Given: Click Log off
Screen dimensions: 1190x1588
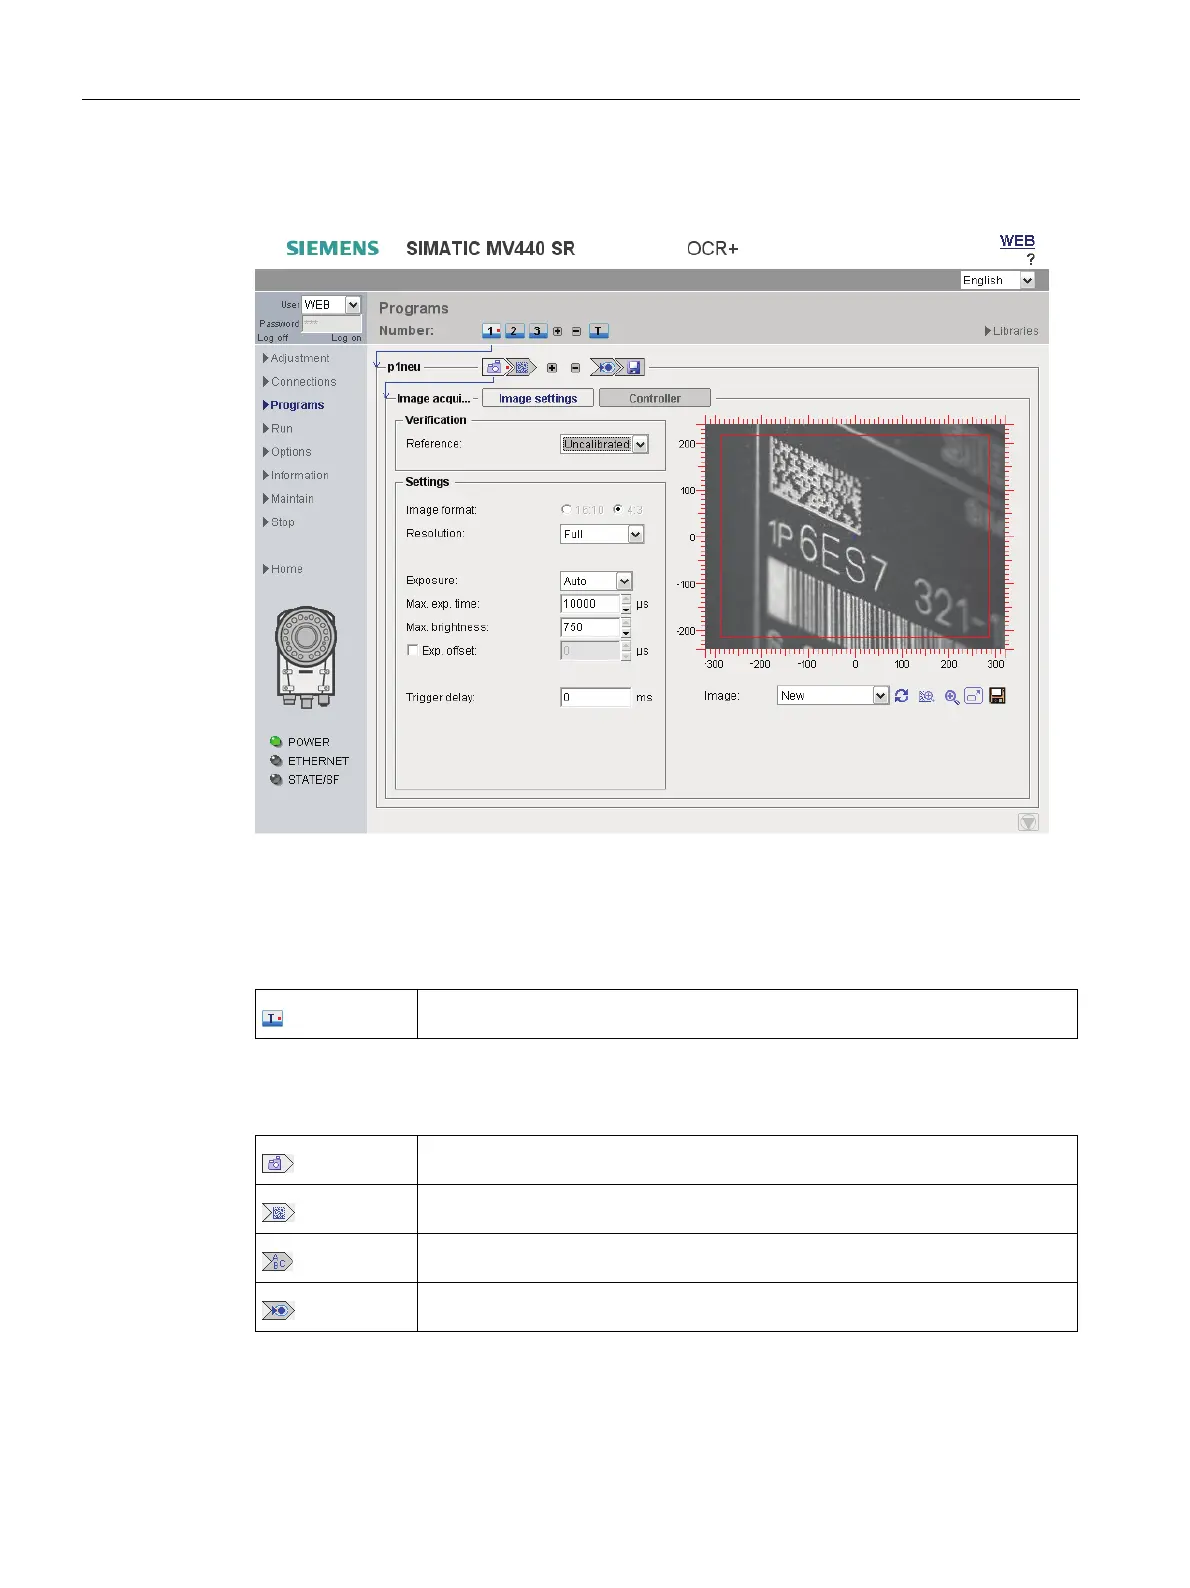Looking at the screenshot, I should 272,338.
